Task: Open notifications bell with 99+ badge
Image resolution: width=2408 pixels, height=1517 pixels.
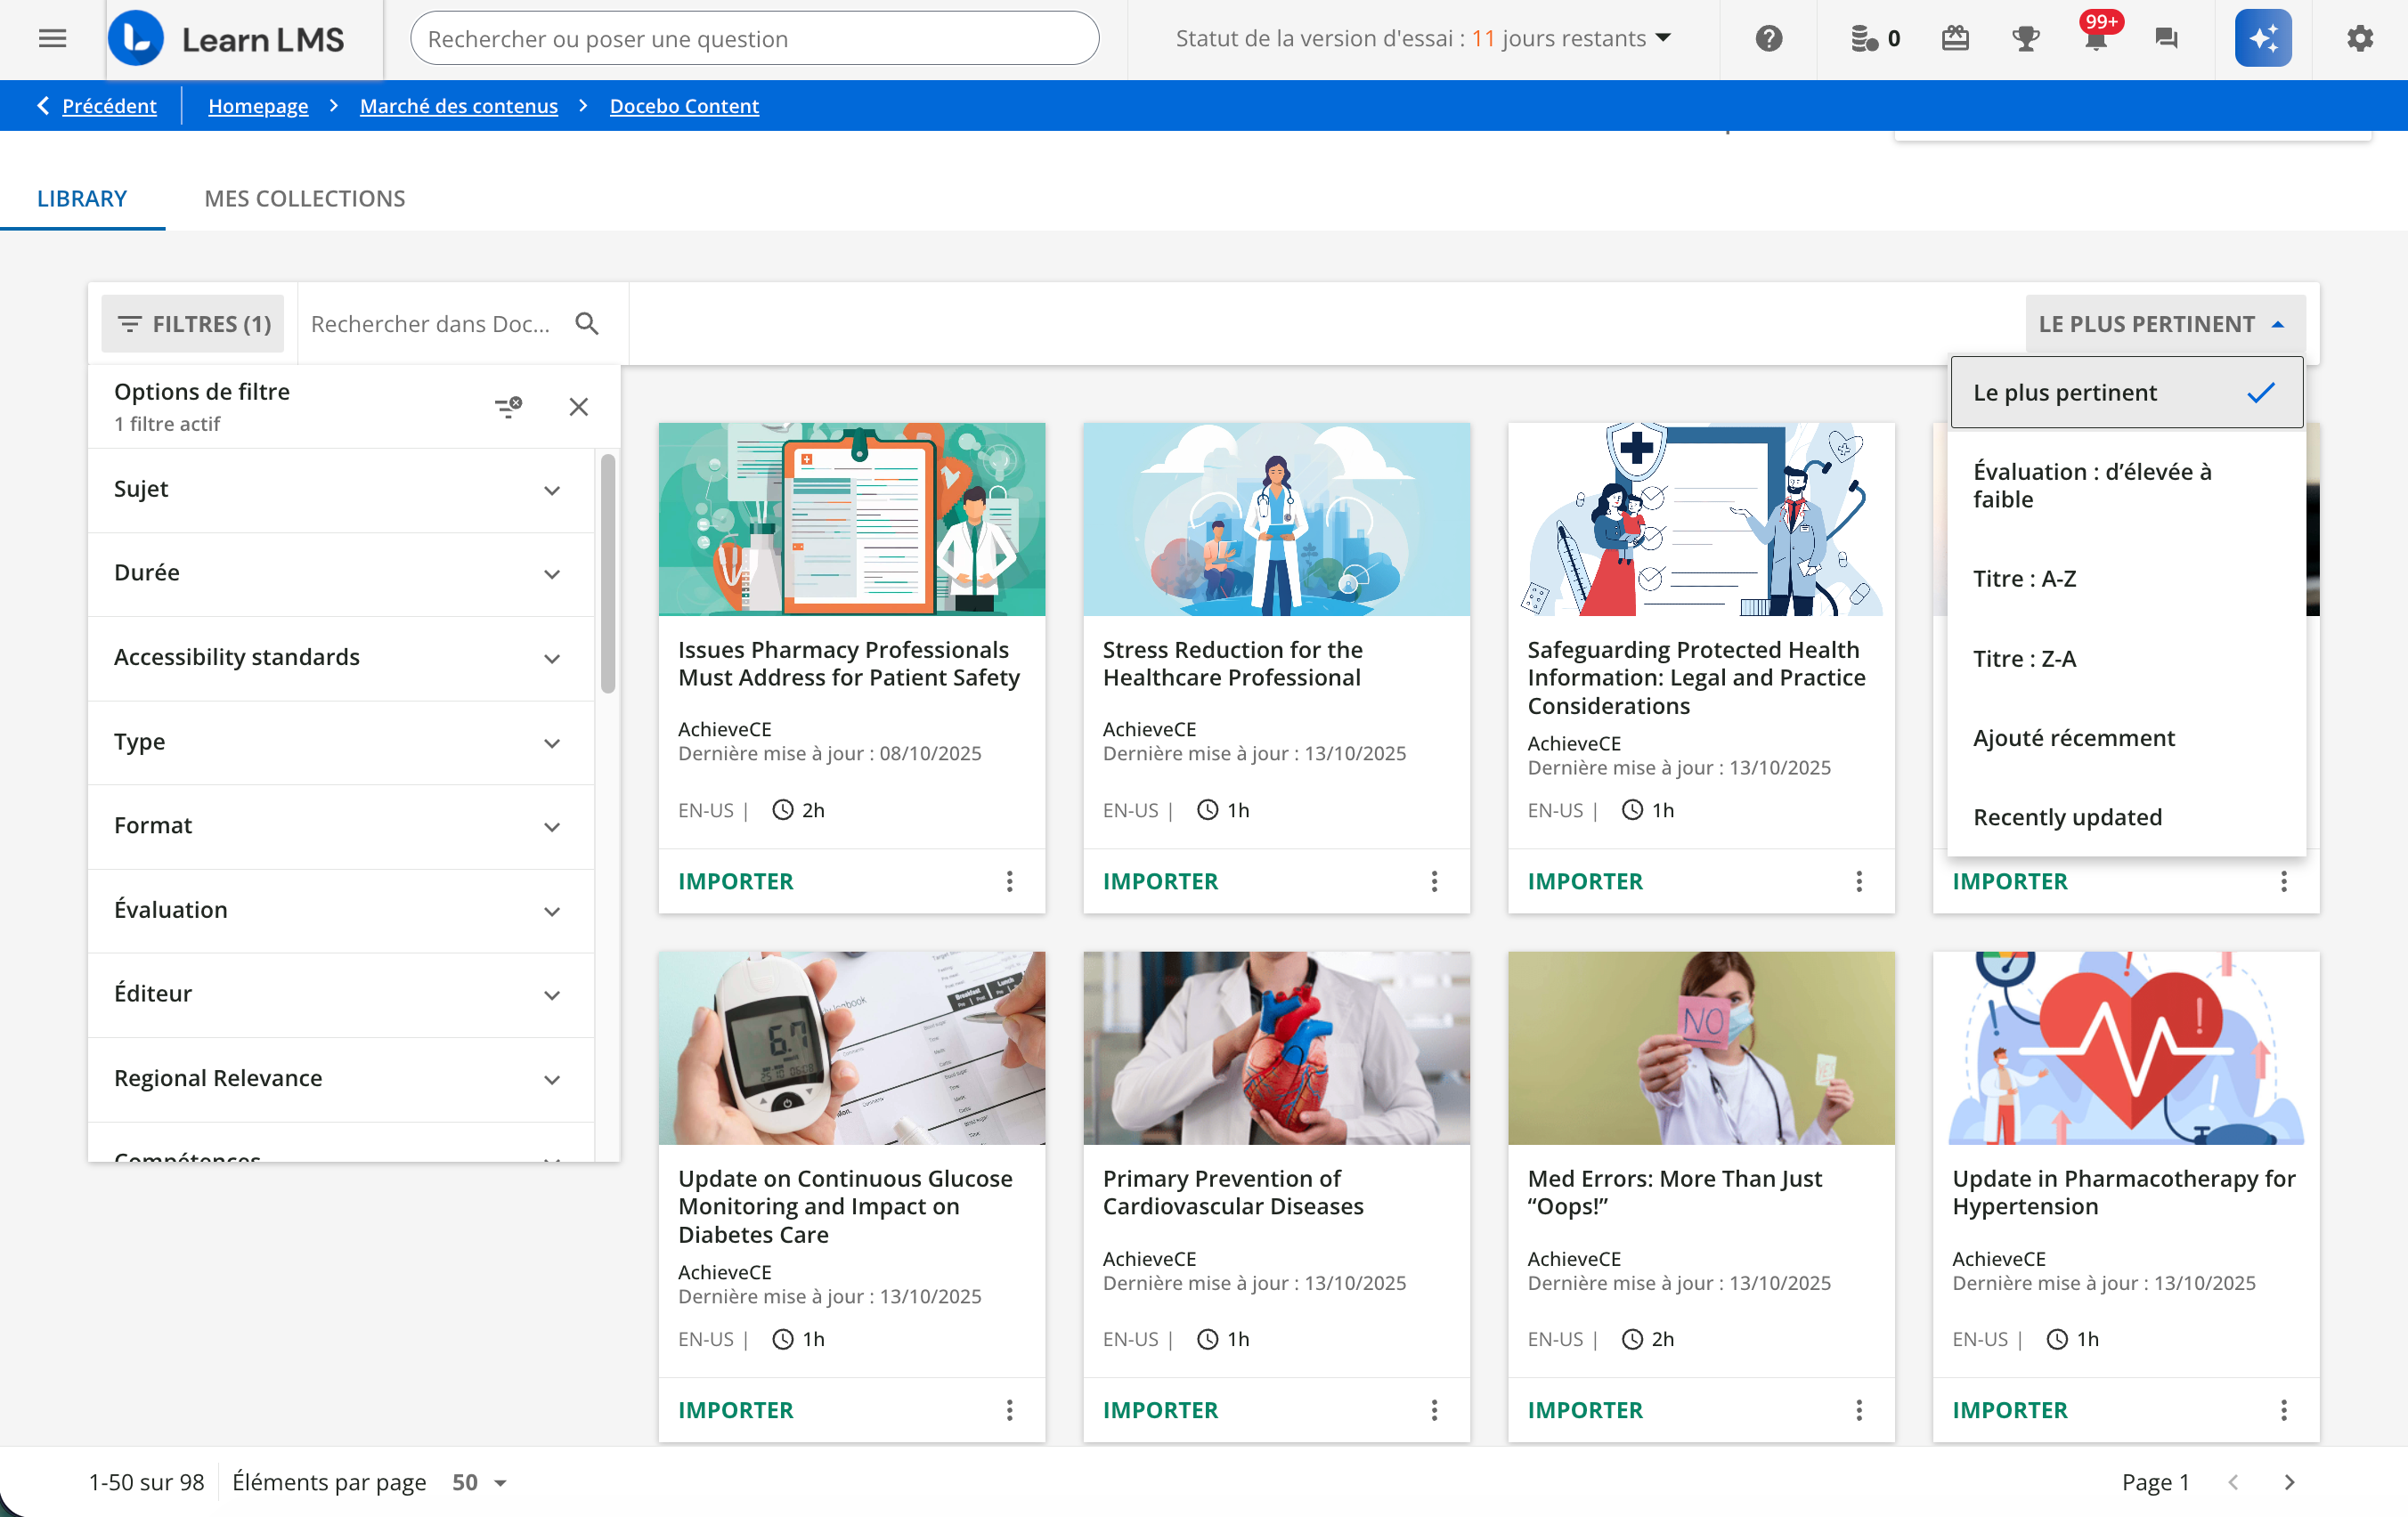Action: coord(2095,39)
